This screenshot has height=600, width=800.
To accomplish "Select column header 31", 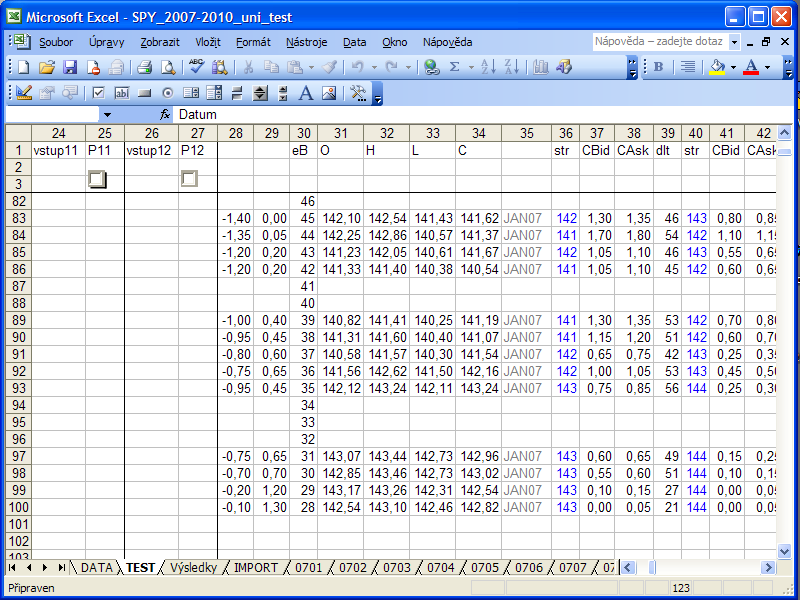I will 340,133.
